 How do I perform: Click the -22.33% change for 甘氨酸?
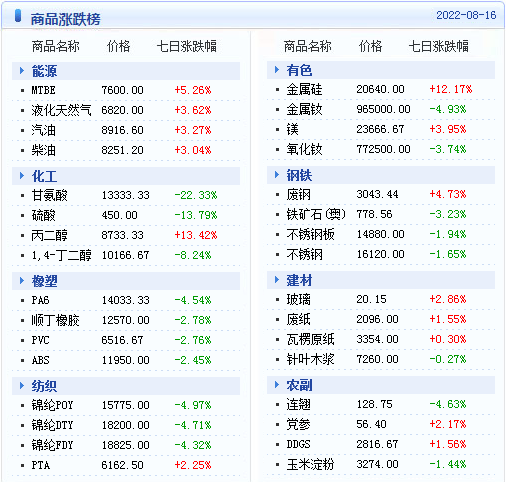point(196,195)
